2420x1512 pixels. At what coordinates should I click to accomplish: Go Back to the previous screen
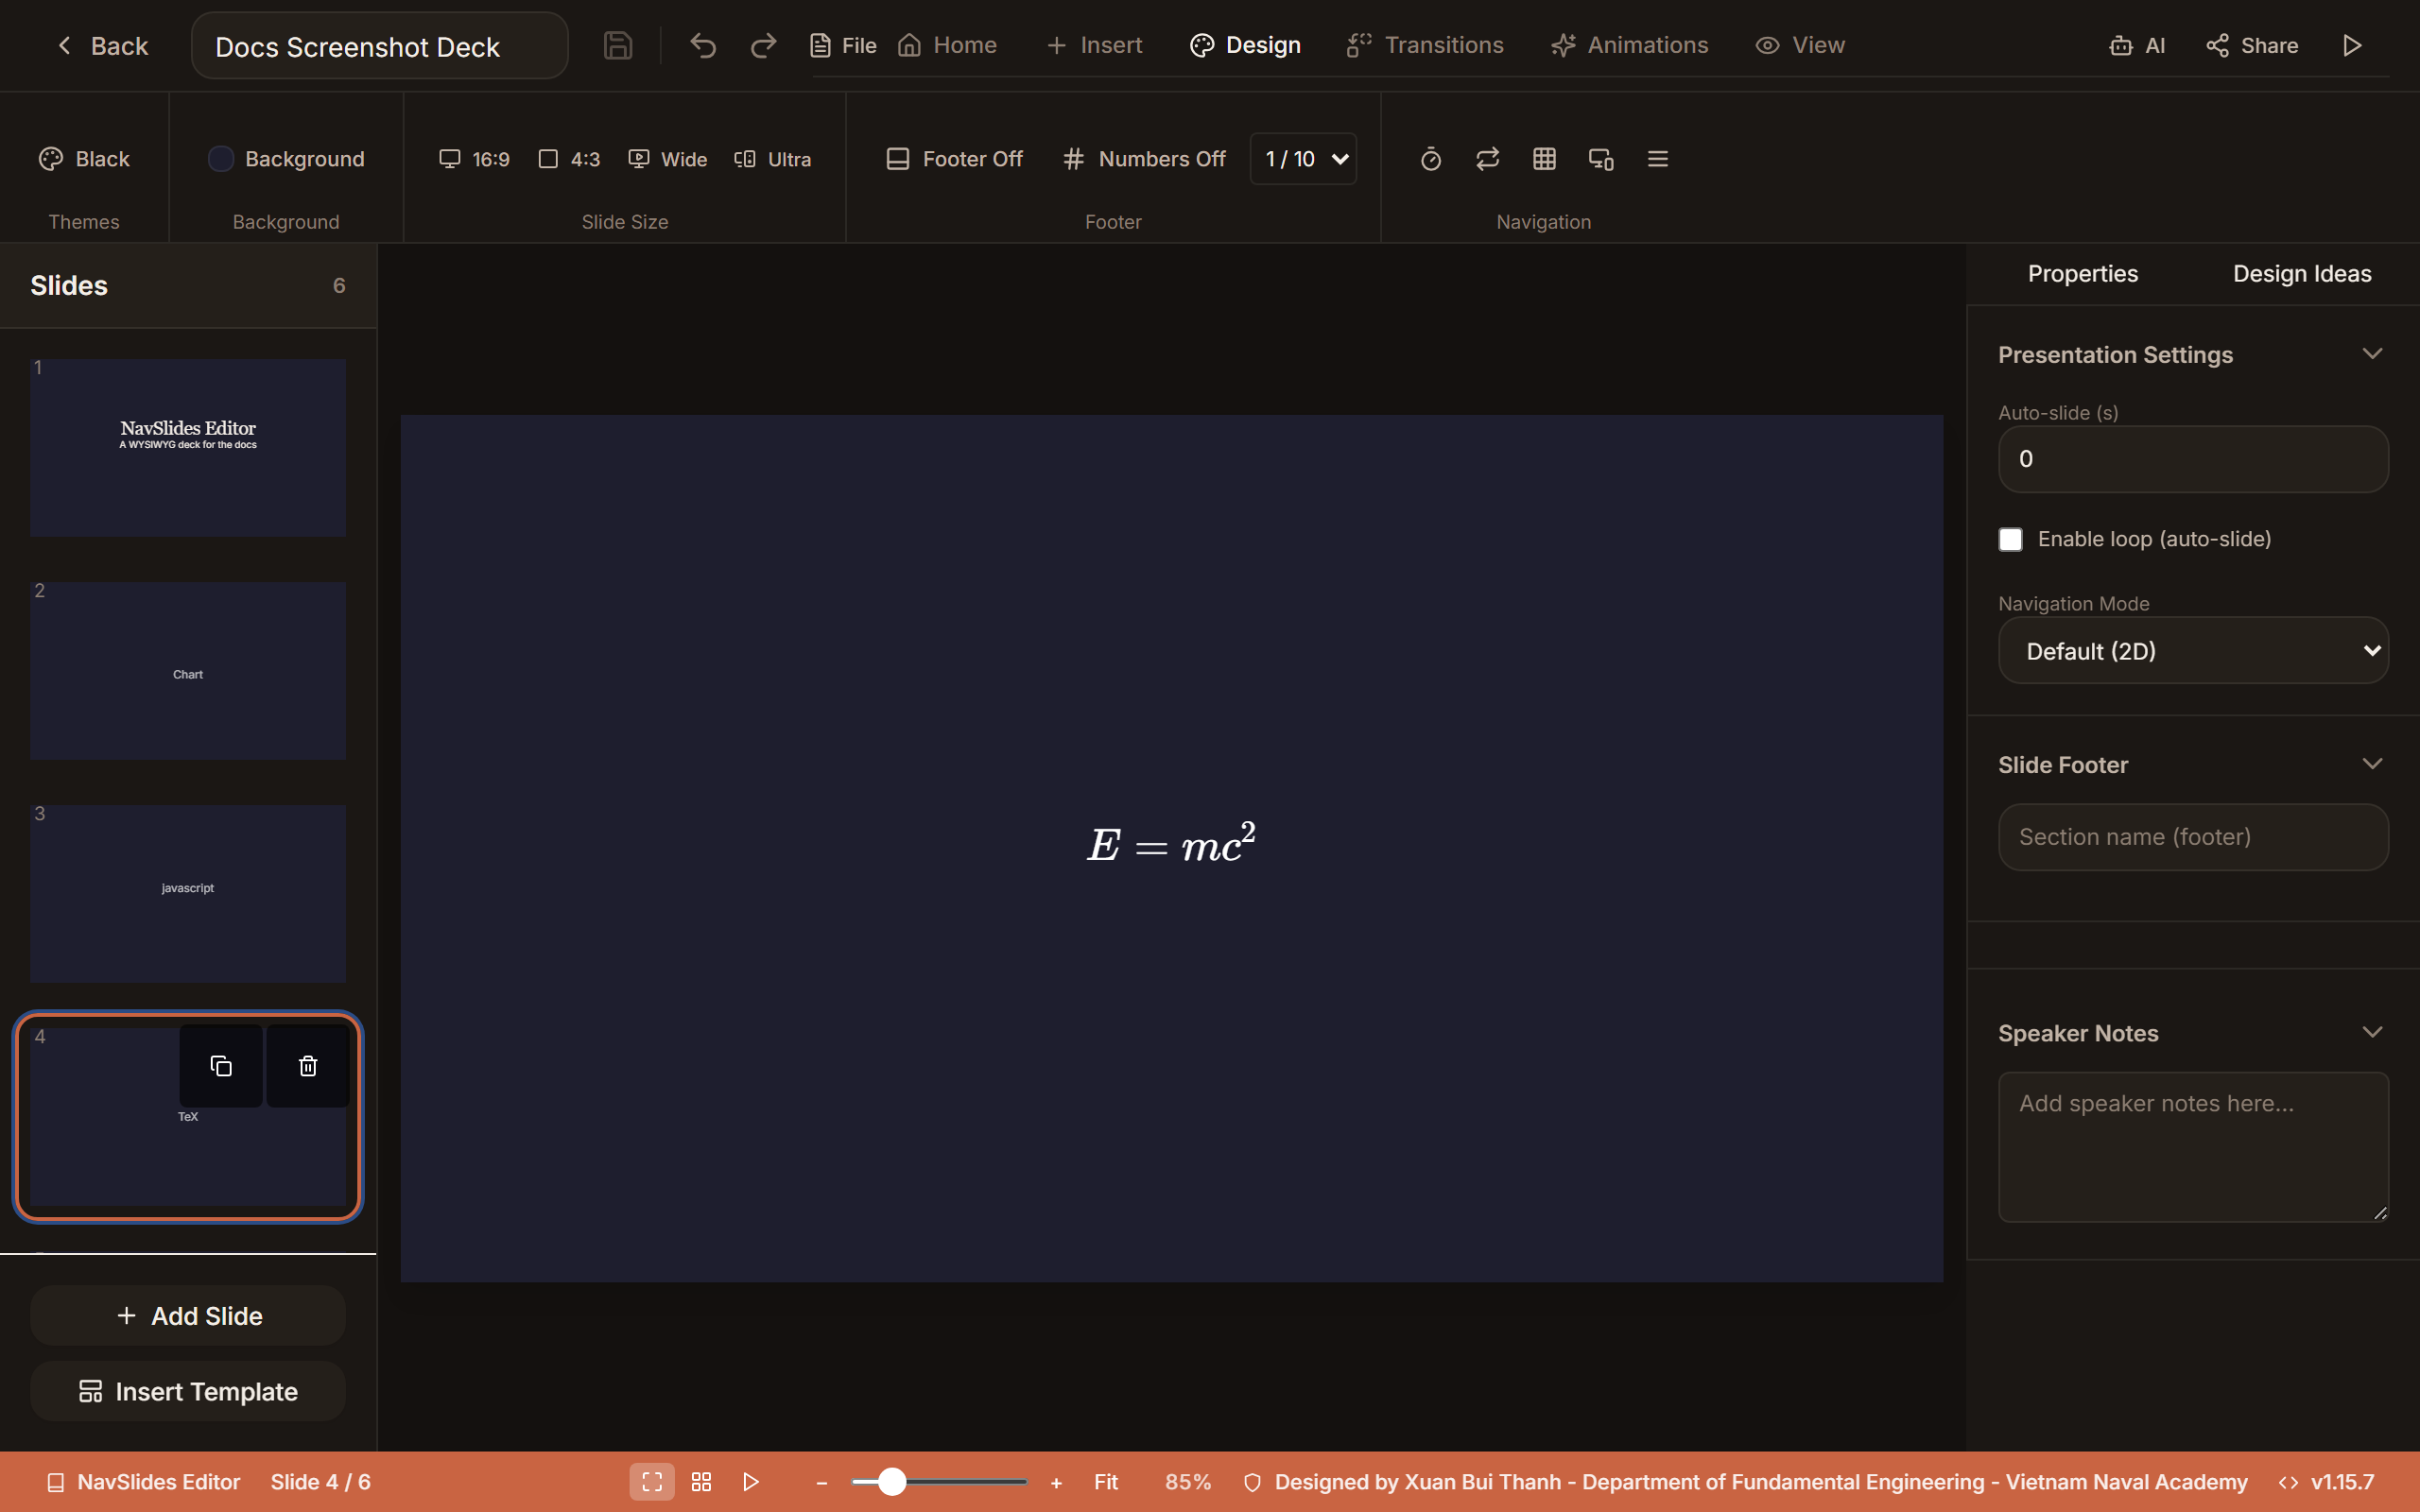tap(102, 46)
